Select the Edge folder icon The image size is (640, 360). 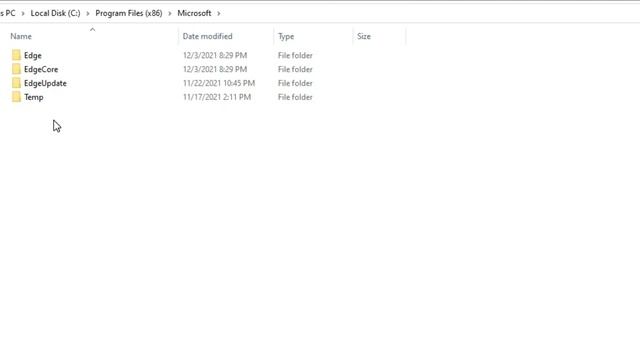[x=16, y=55]
